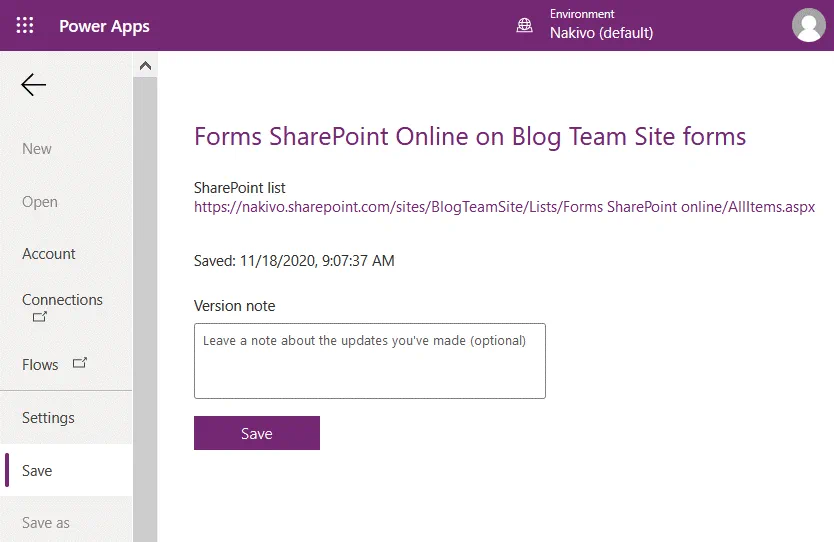Image resolution: width=834 pixels, height=542 pixels.
Task: Open Connections in the sidebar
Action: [62, 300]
